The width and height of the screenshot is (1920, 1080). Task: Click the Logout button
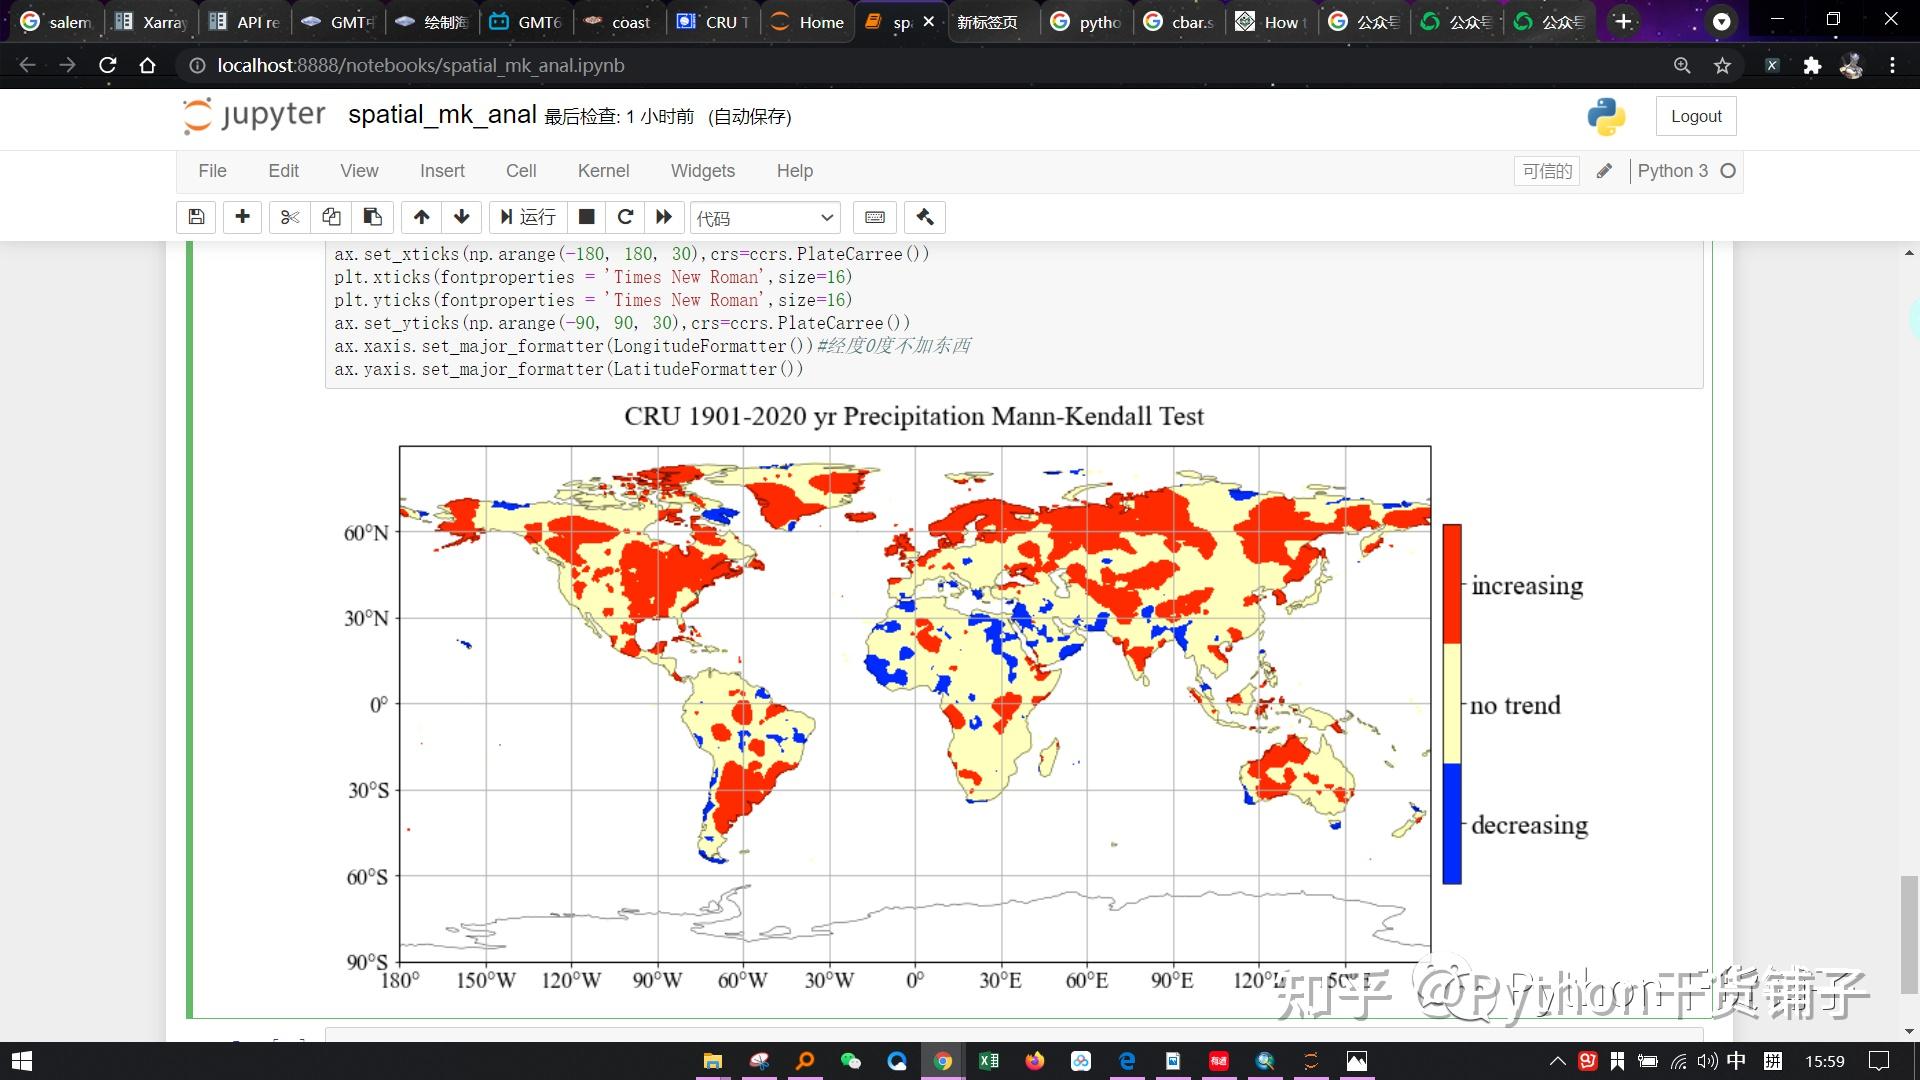click(x=1696, y=115)
